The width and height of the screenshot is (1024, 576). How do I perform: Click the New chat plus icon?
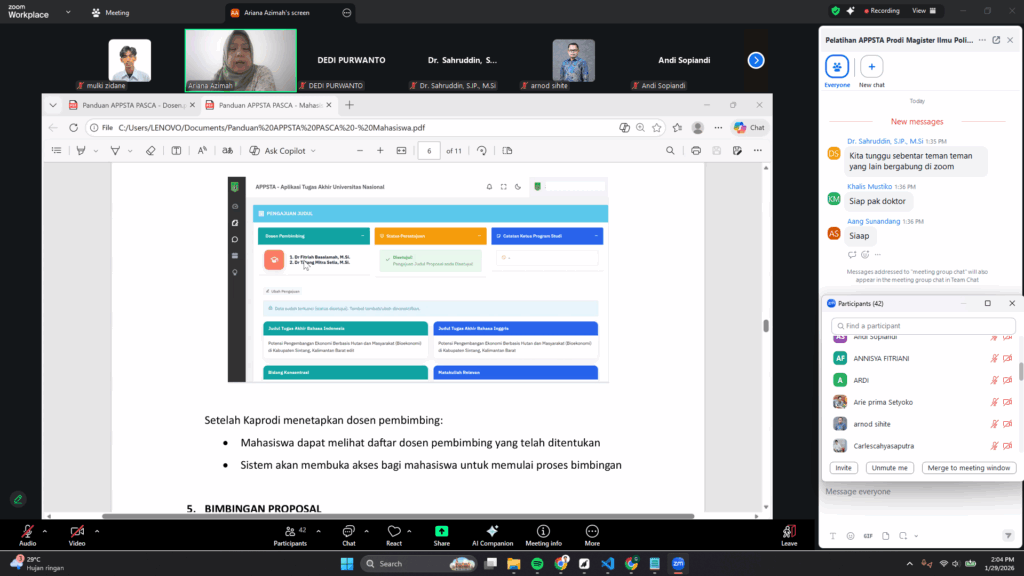(872, 67)
